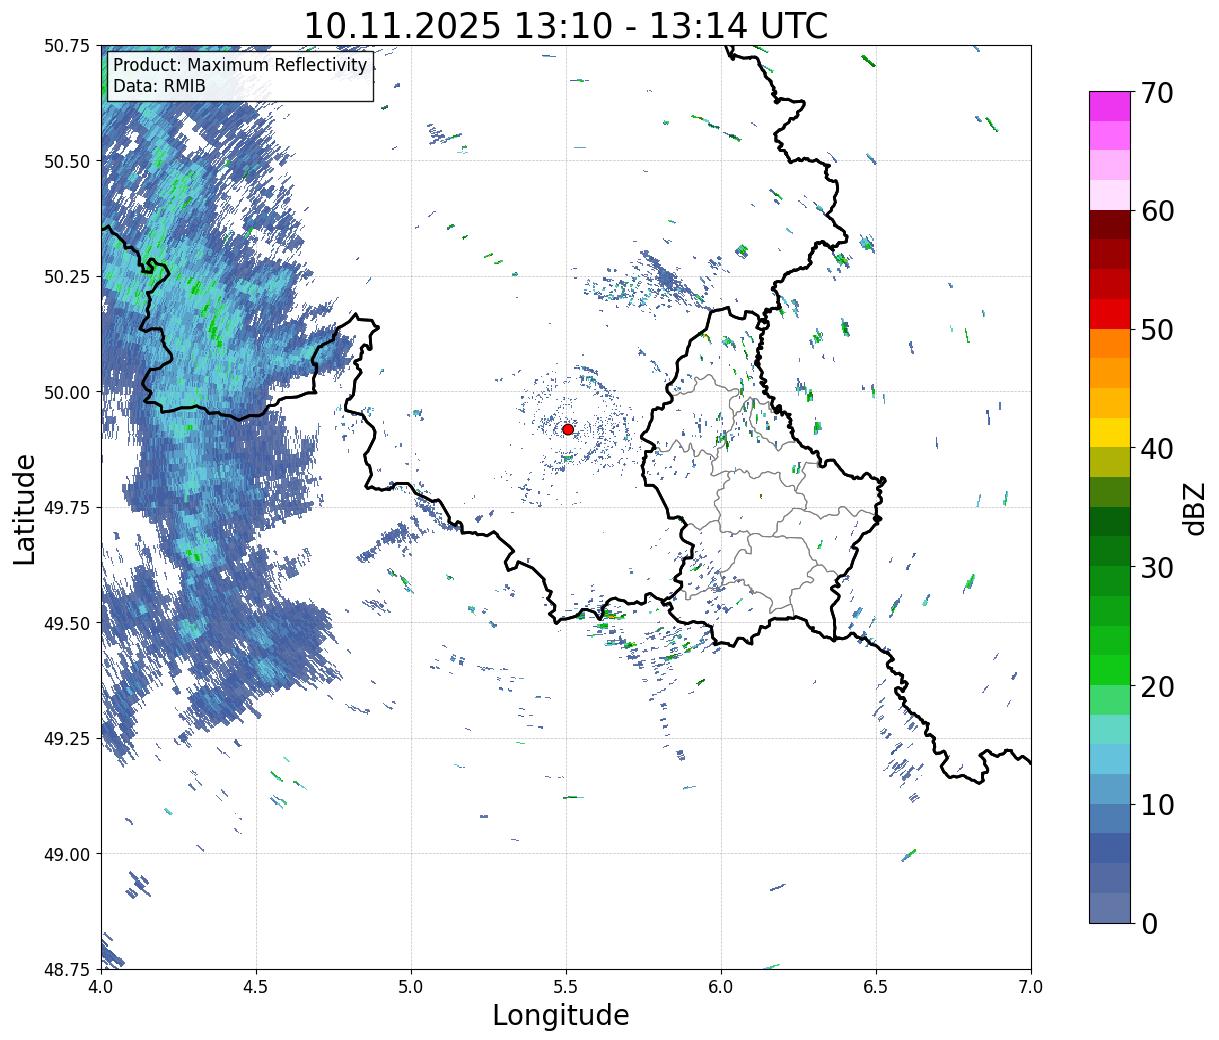The width and height of the screenshot is (1219, 1040).
Task: Pick the grey-blue colorbar segment just above 0
Action: click(x=1110, y=908)
